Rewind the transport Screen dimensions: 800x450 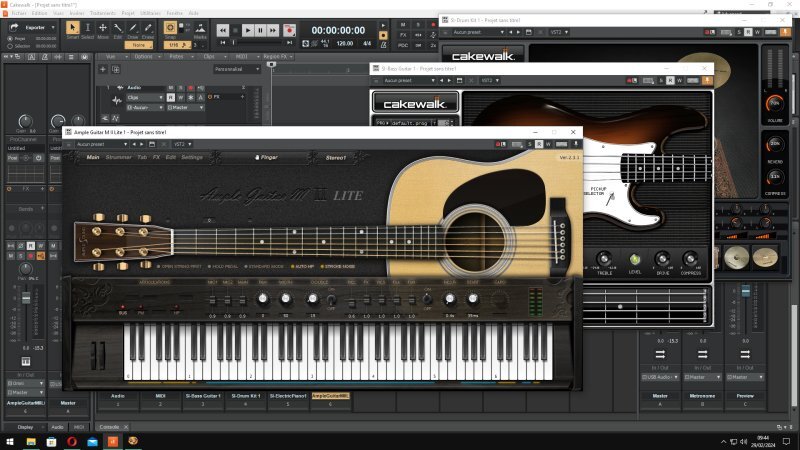[x=222, y=31]
